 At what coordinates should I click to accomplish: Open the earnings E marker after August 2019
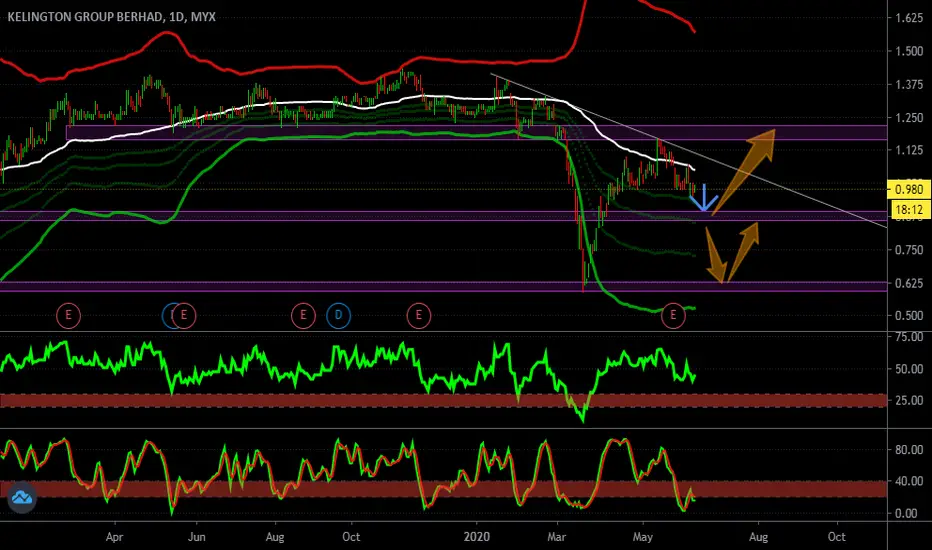tap(303, 315)
